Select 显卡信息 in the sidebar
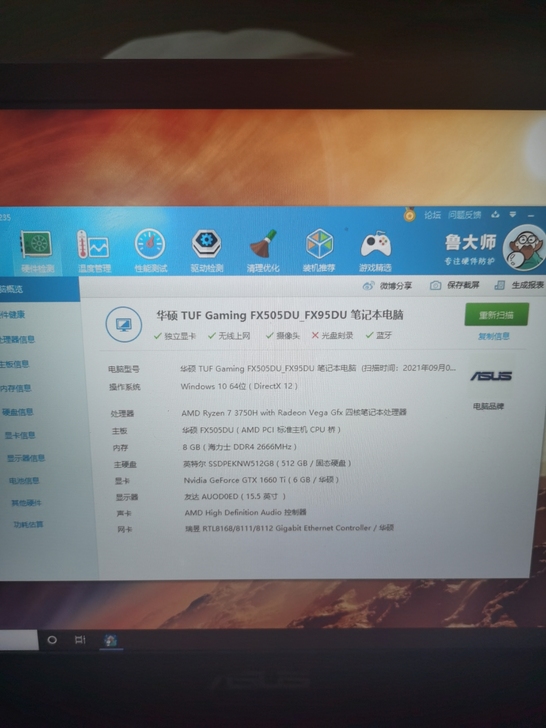The width and height of the screenshot is (546, 728). click(x=20, y=435)
